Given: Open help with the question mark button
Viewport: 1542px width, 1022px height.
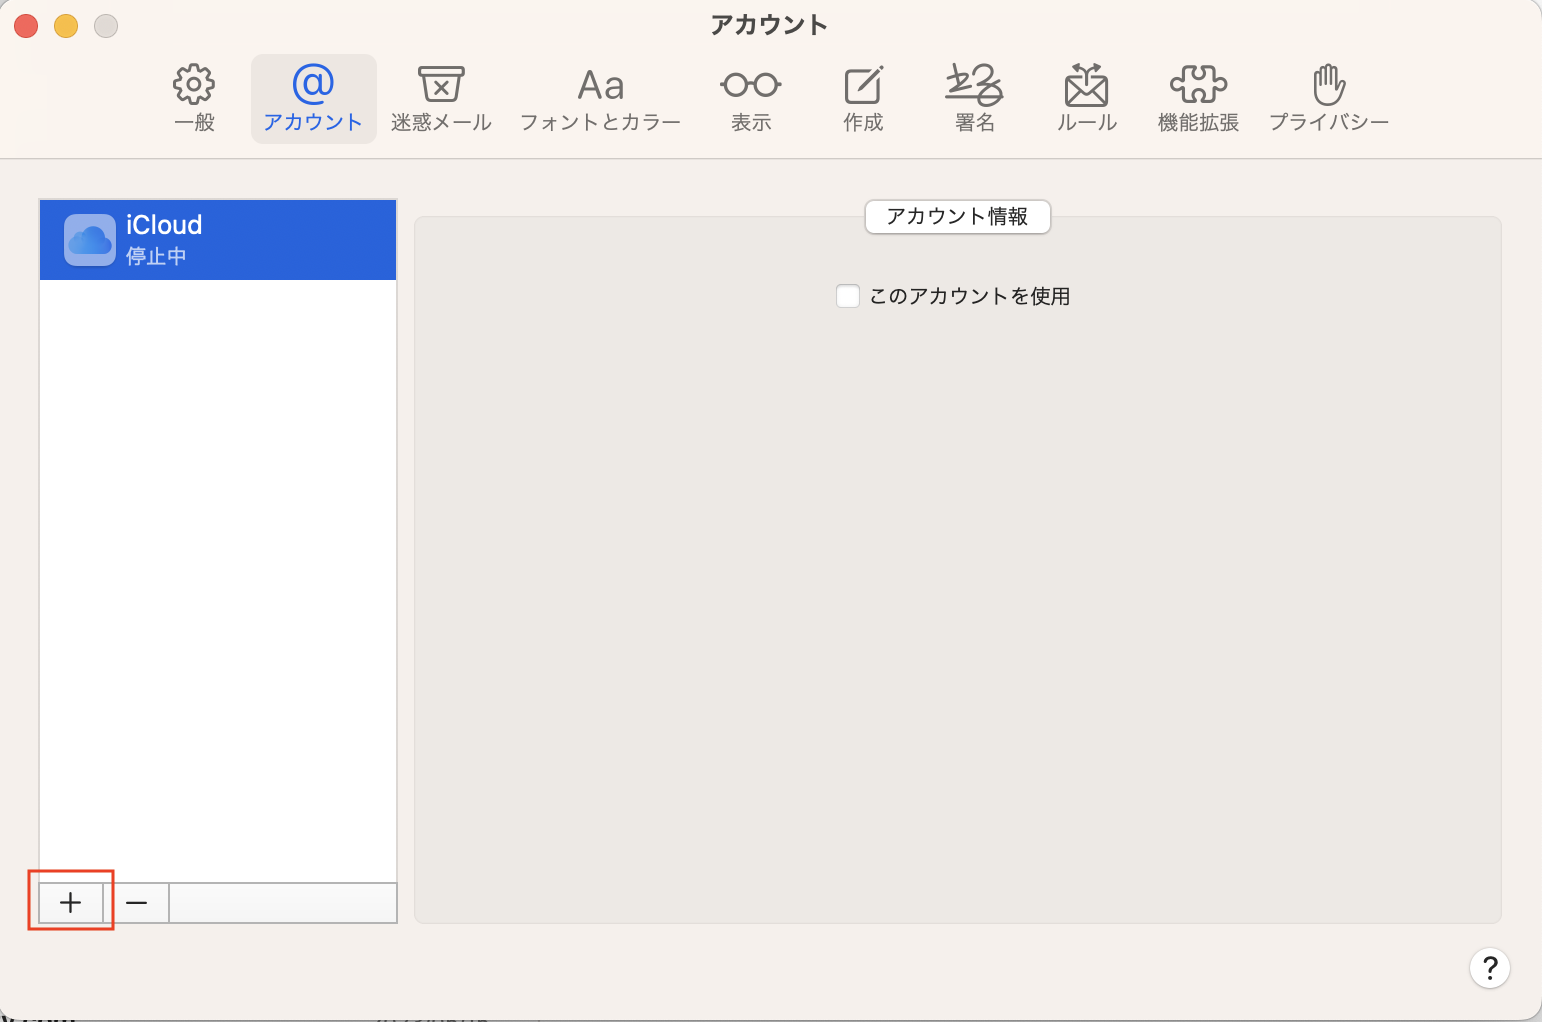Looking at the screenshot, I should pos(1489,967).
